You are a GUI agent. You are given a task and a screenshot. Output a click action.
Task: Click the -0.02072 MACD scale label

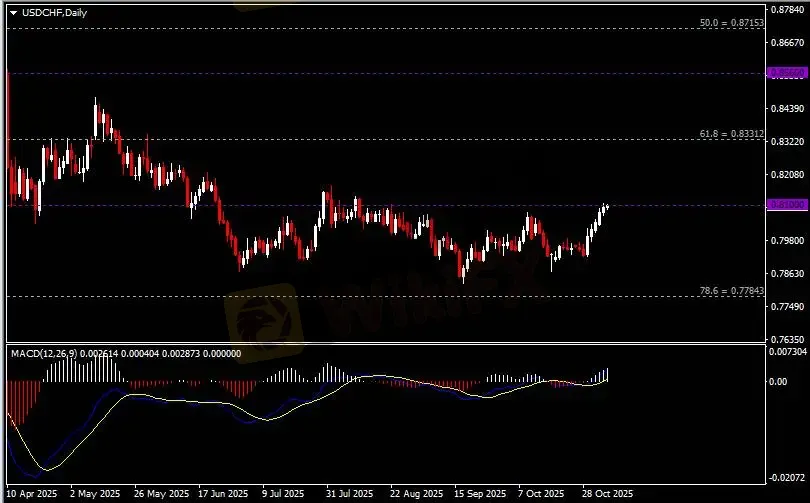(788, 478)
